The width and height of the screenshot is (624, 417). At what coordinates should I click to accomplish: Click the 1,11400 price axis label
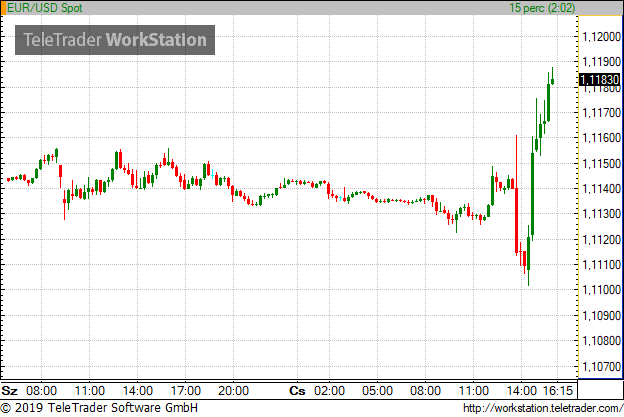click(x=601, y=189)
